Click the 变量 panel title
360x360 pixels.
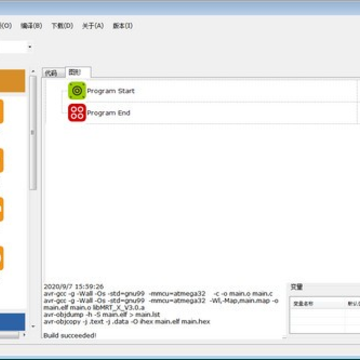point(297,287)
